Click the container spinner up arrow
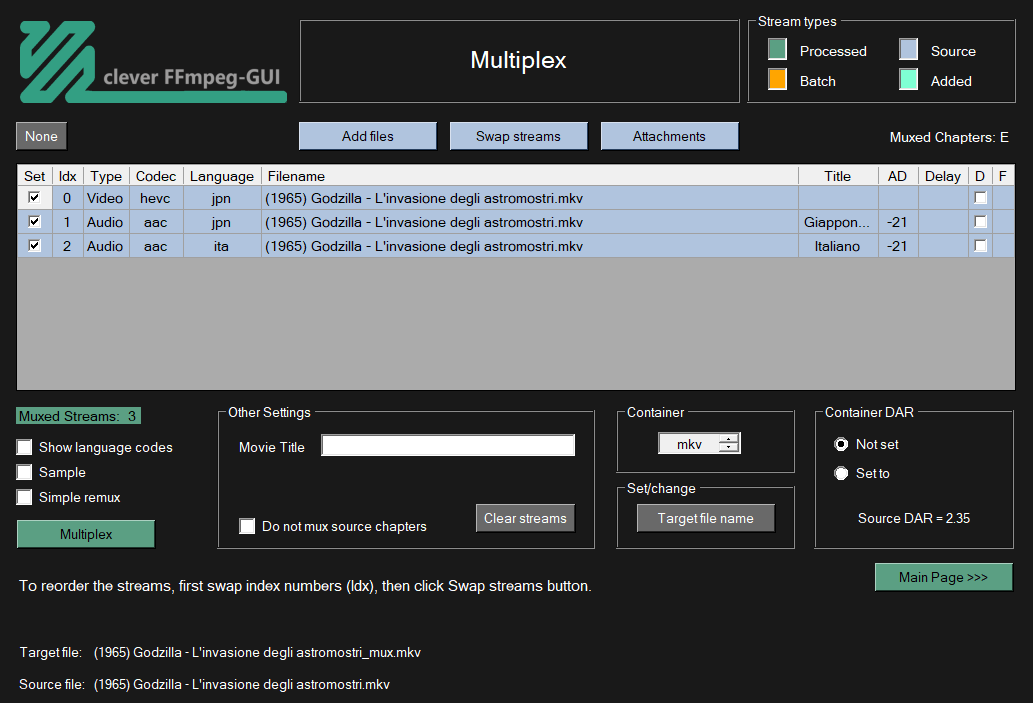This screenshot has height=703, width=1033. pos(729,440)
